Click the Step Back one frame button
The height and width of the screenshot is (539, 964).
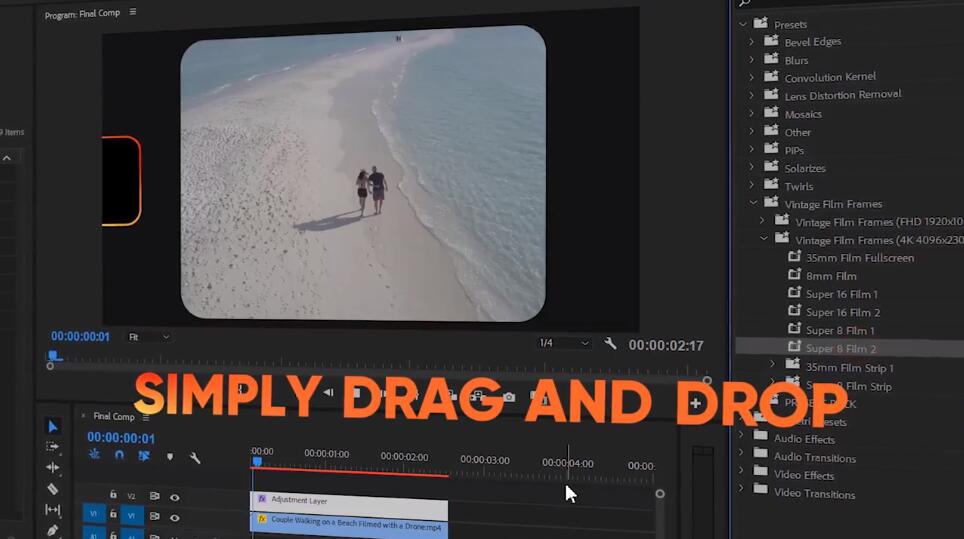coord(329,392)
